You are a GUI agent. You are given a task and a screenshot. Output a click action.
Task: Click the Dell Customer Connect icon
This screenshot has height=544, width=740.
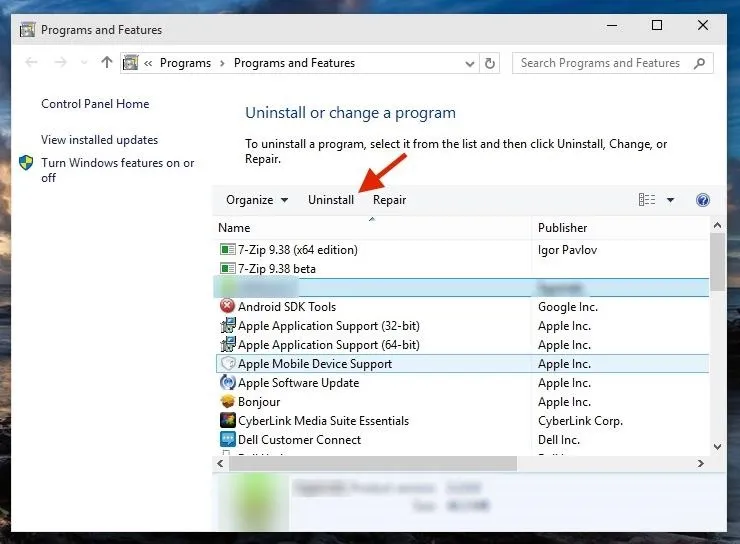(x=227, y=439)
